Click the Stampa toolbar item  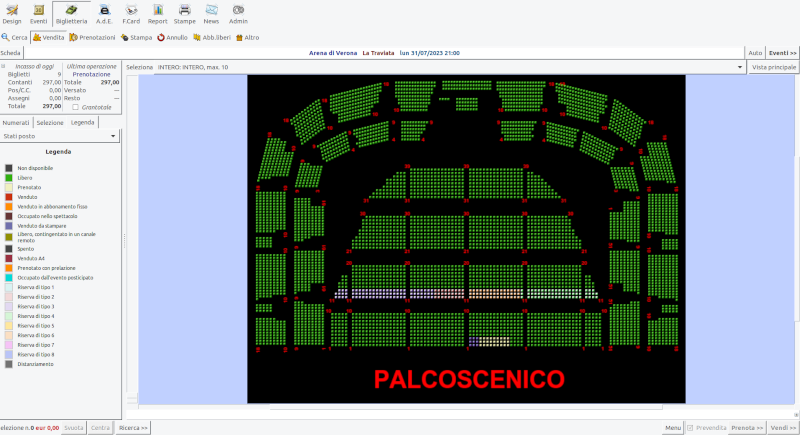click(136, 37)
